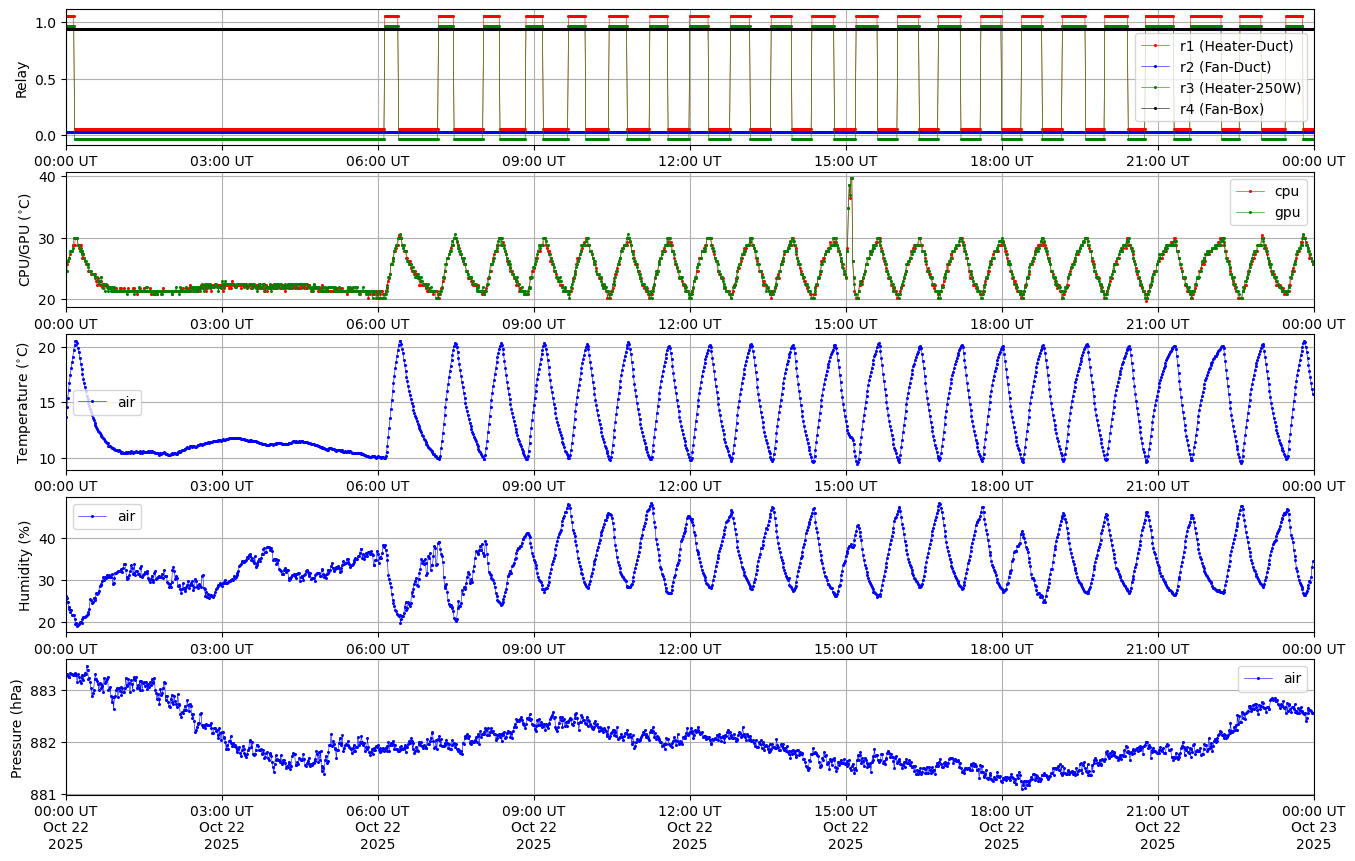Click the Pressure (hPa) axis label
The width and height of the screenshot is (1355, 861).
tap(17, 727)
